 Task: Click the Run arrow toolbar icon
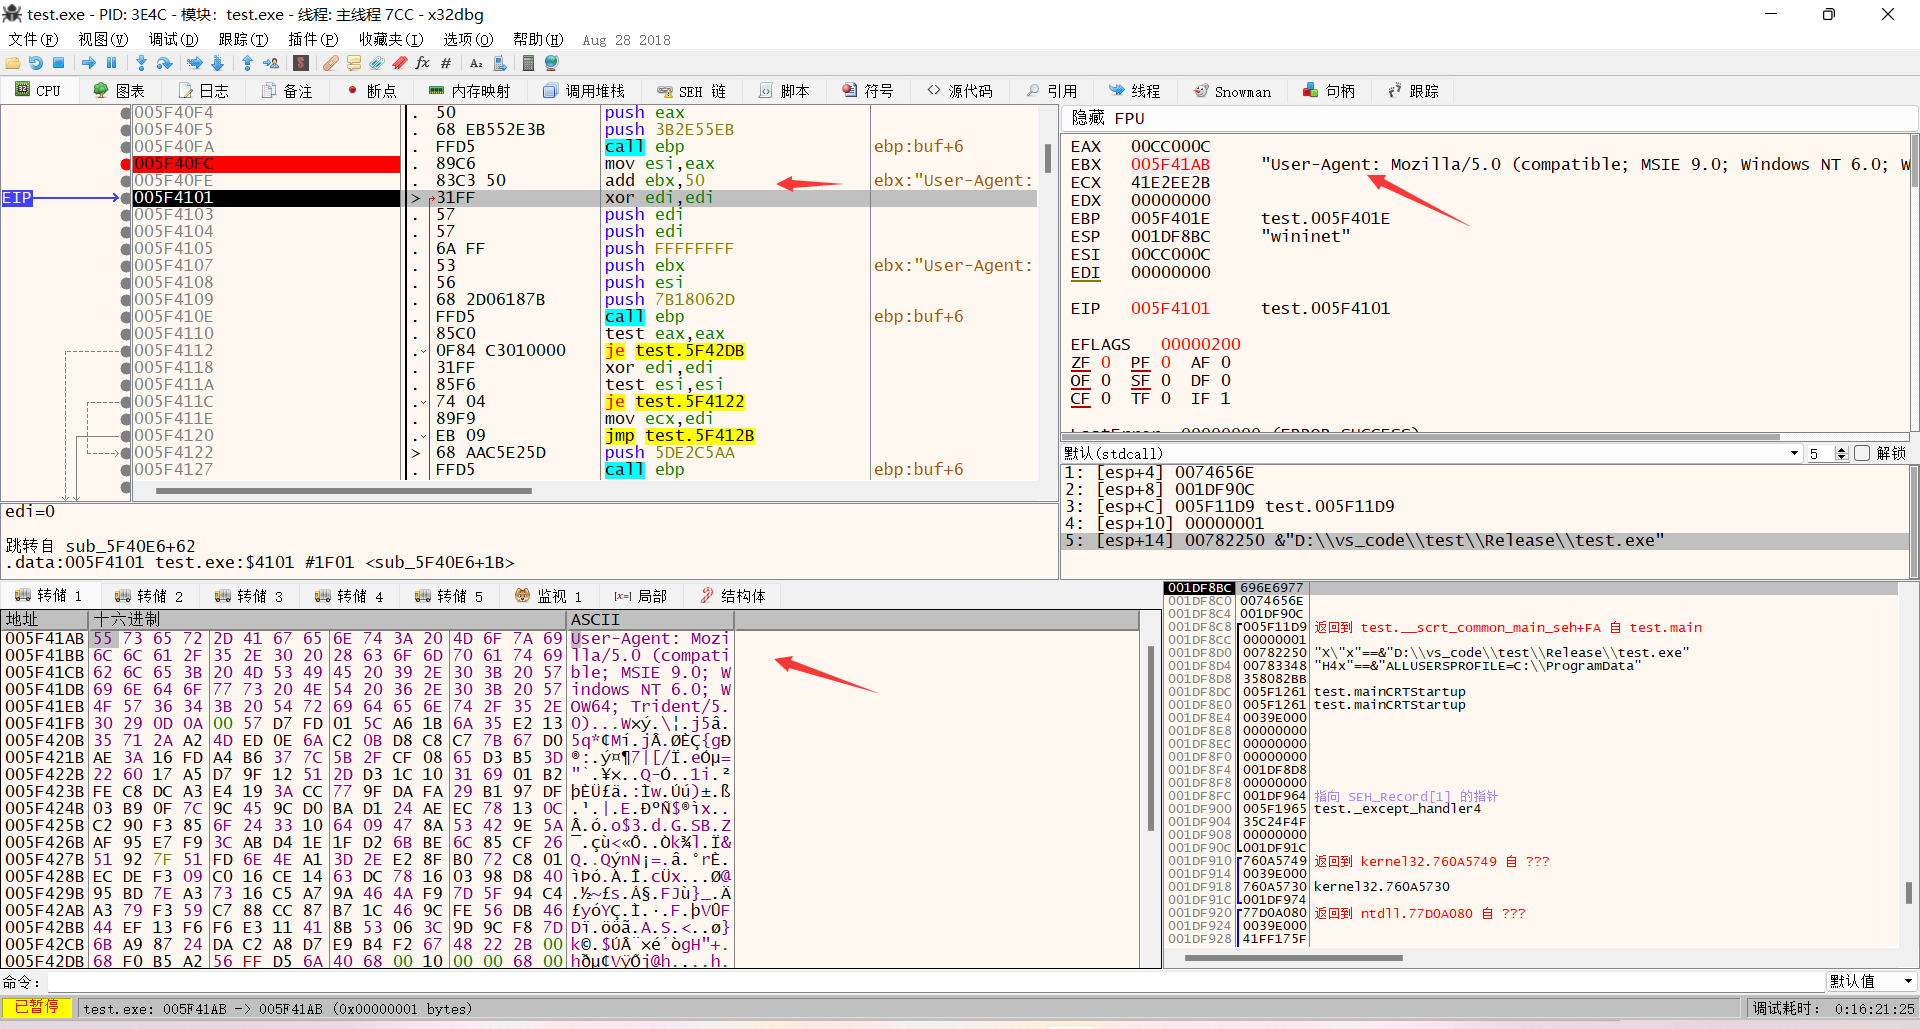(89, 63)
